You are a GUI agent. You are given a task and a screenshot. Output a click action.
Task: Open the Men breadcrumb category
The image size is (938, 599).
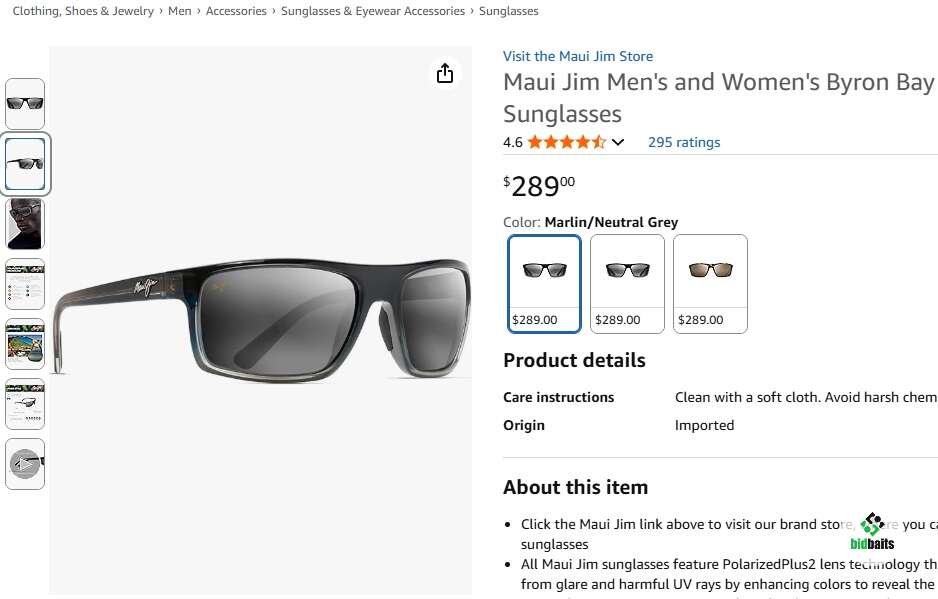(x=180, y=11)
